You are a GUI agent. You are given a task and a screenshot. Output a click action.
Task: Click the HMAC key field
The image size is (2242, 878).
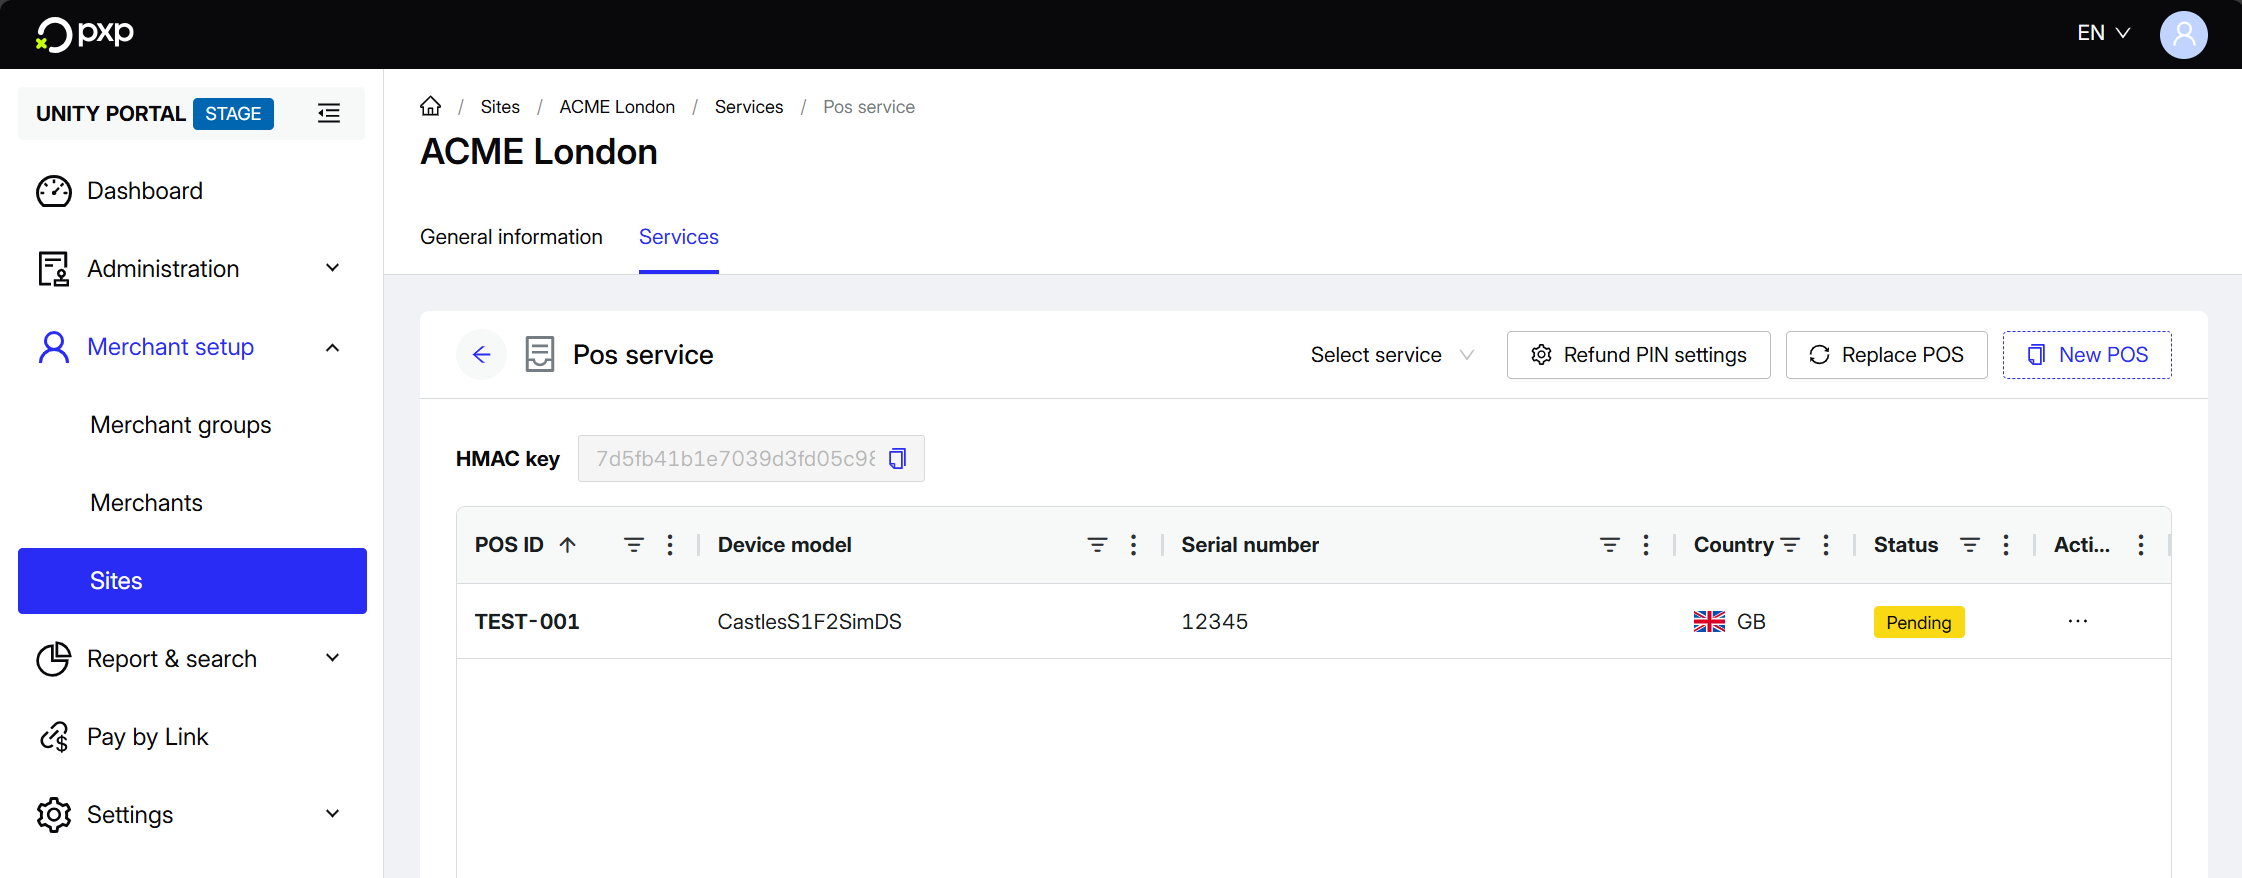pyautogui.click(x=735, y=458)
